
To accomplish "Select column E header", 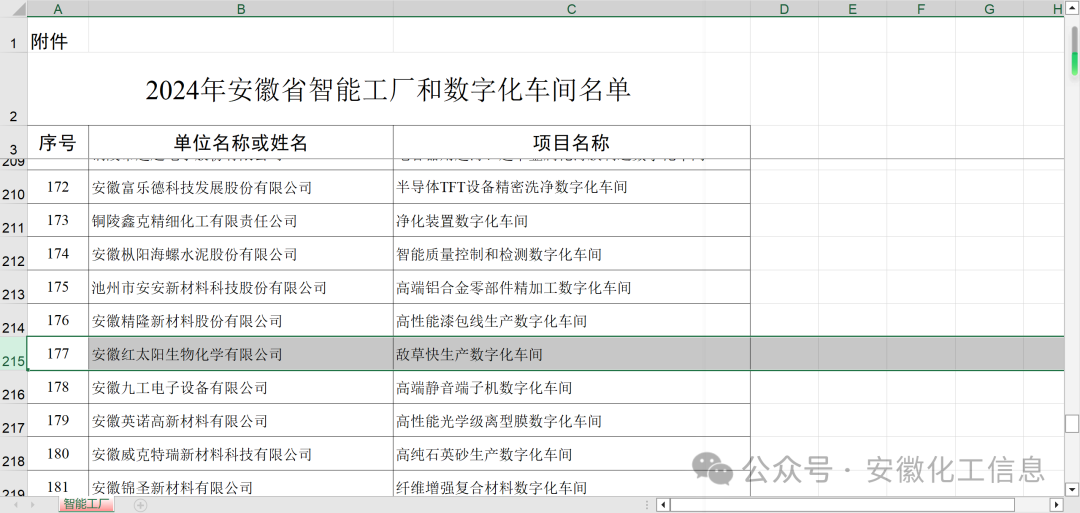I will tap(852, 8).
